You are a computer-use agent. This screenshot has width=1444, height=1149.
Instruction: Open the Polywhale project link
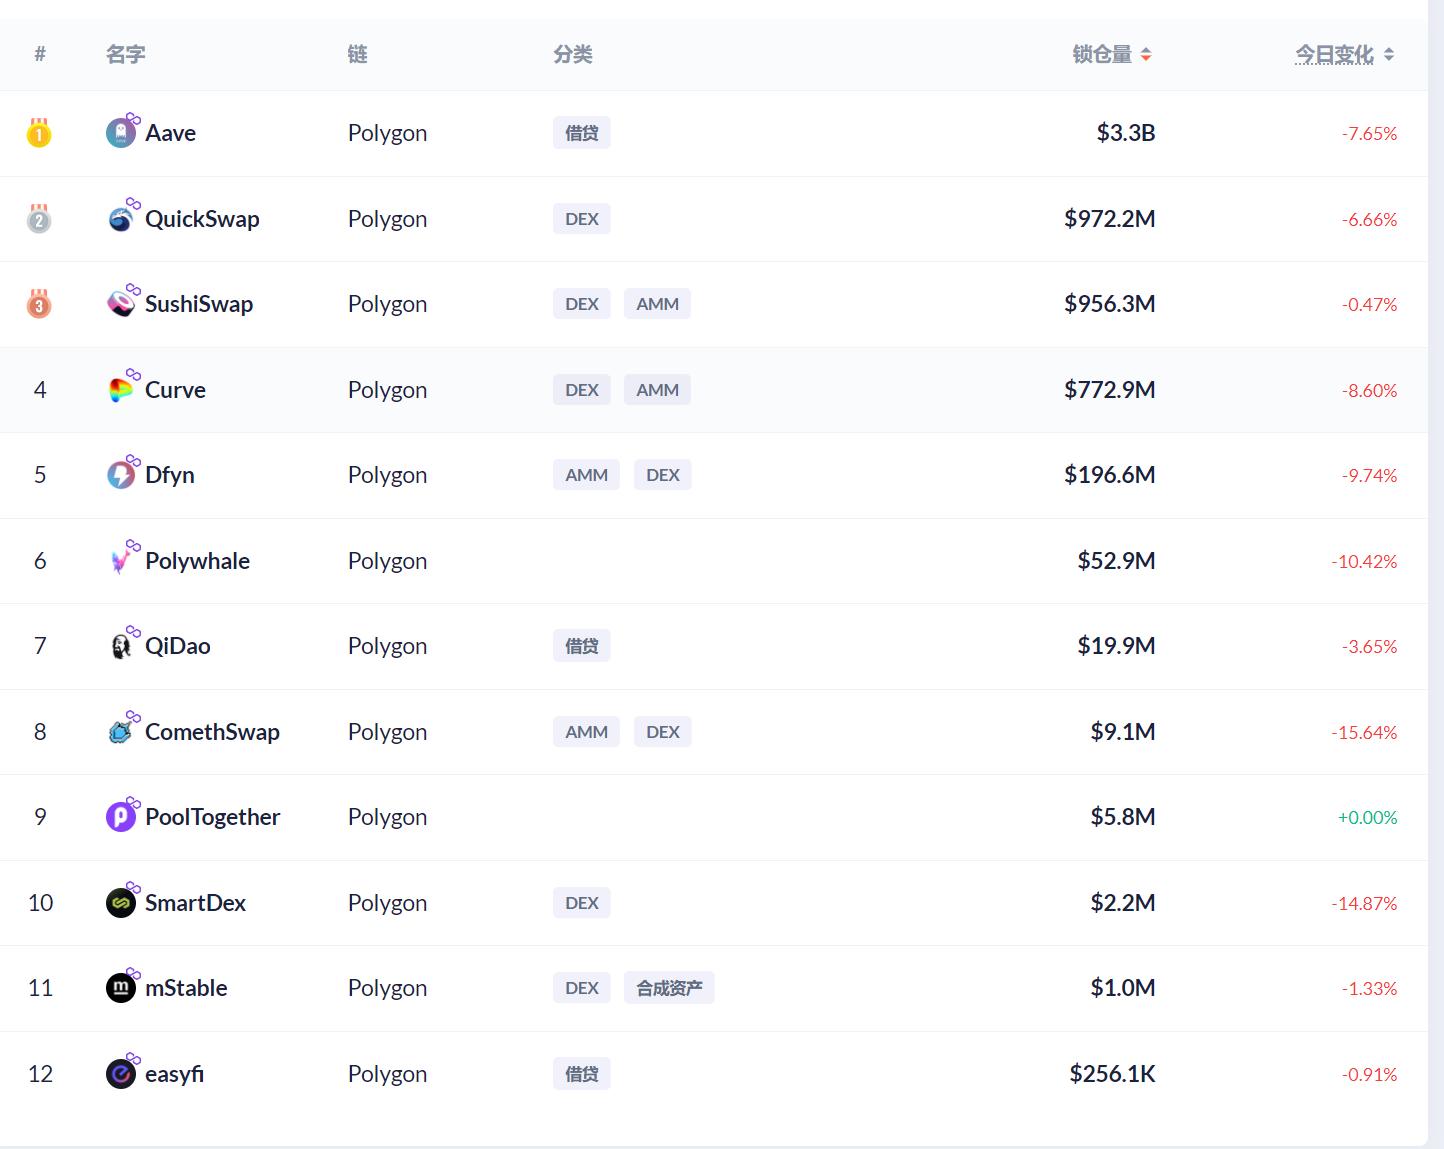click(197, 561)
